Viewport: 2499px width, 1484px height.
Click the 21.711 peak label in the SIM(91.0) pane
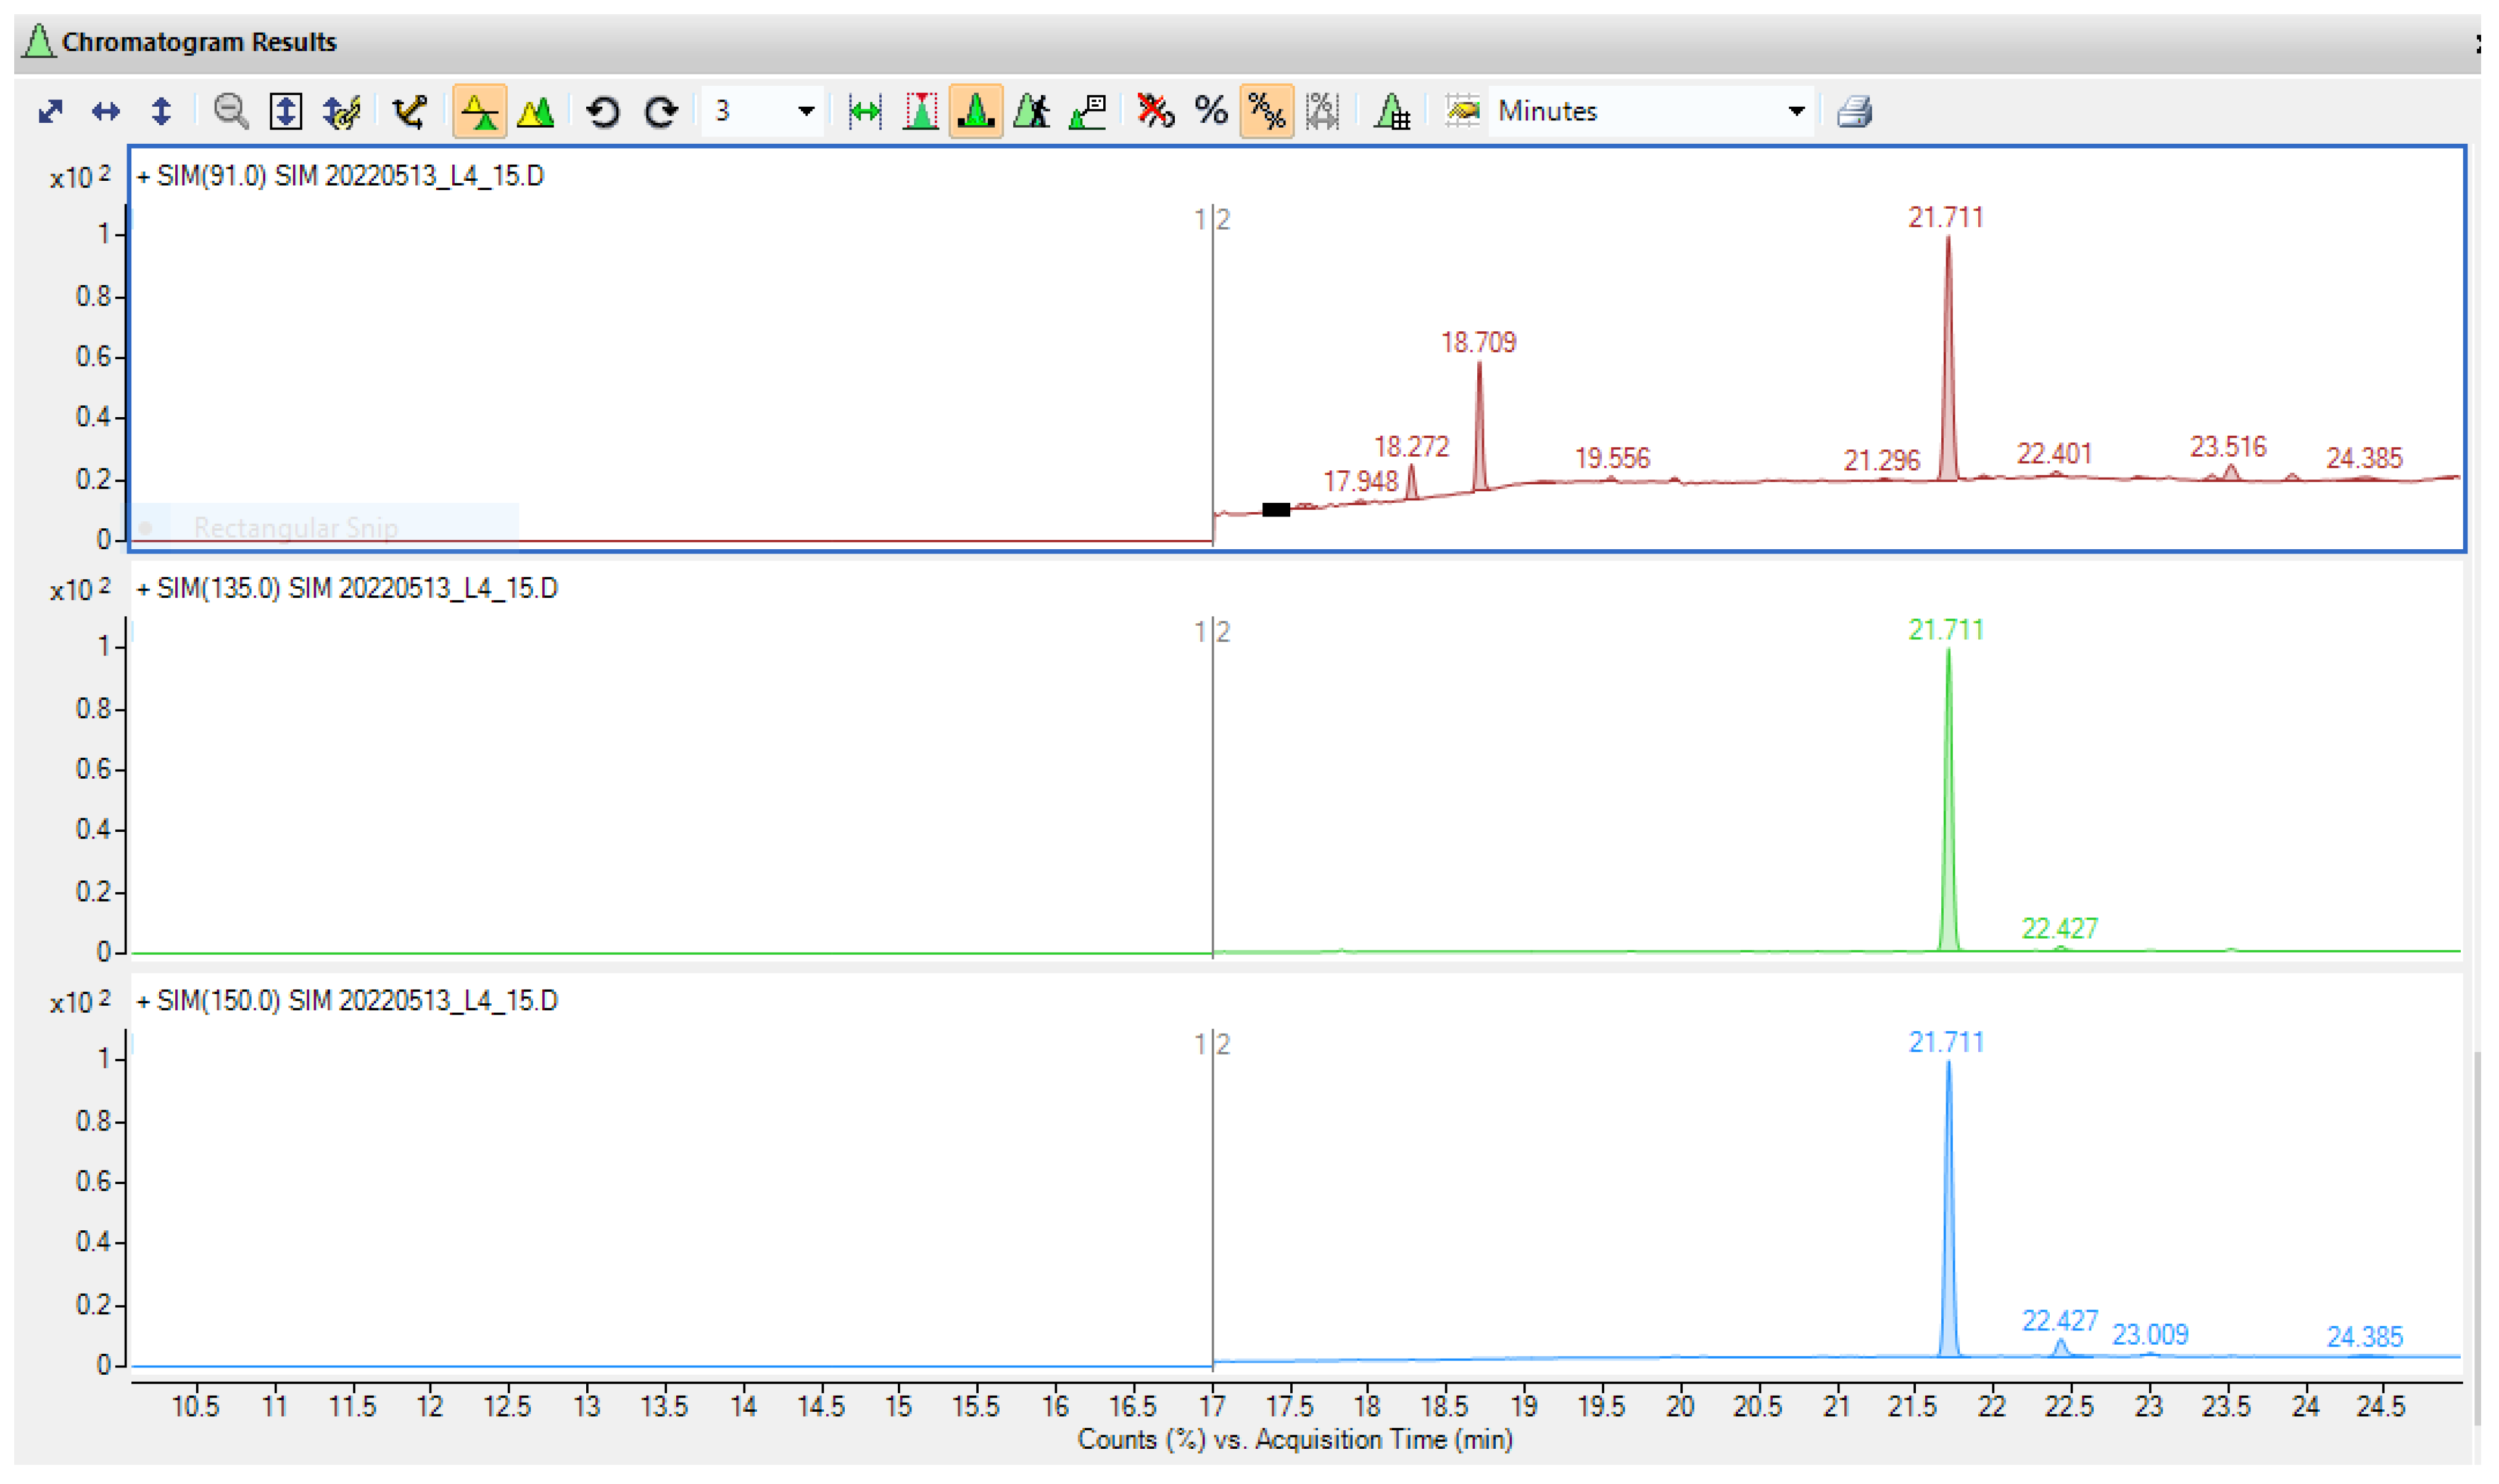point(1945,217)
